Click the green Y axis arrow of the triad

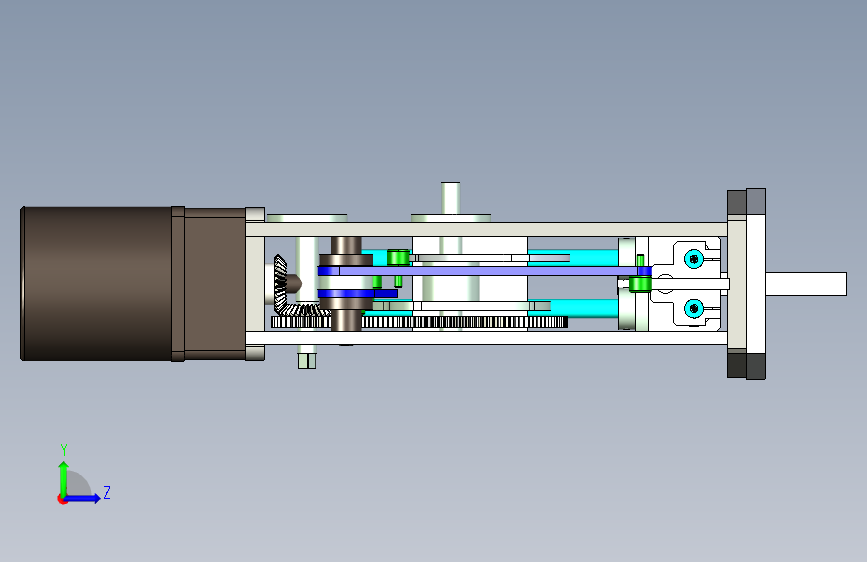coord(64,479)
